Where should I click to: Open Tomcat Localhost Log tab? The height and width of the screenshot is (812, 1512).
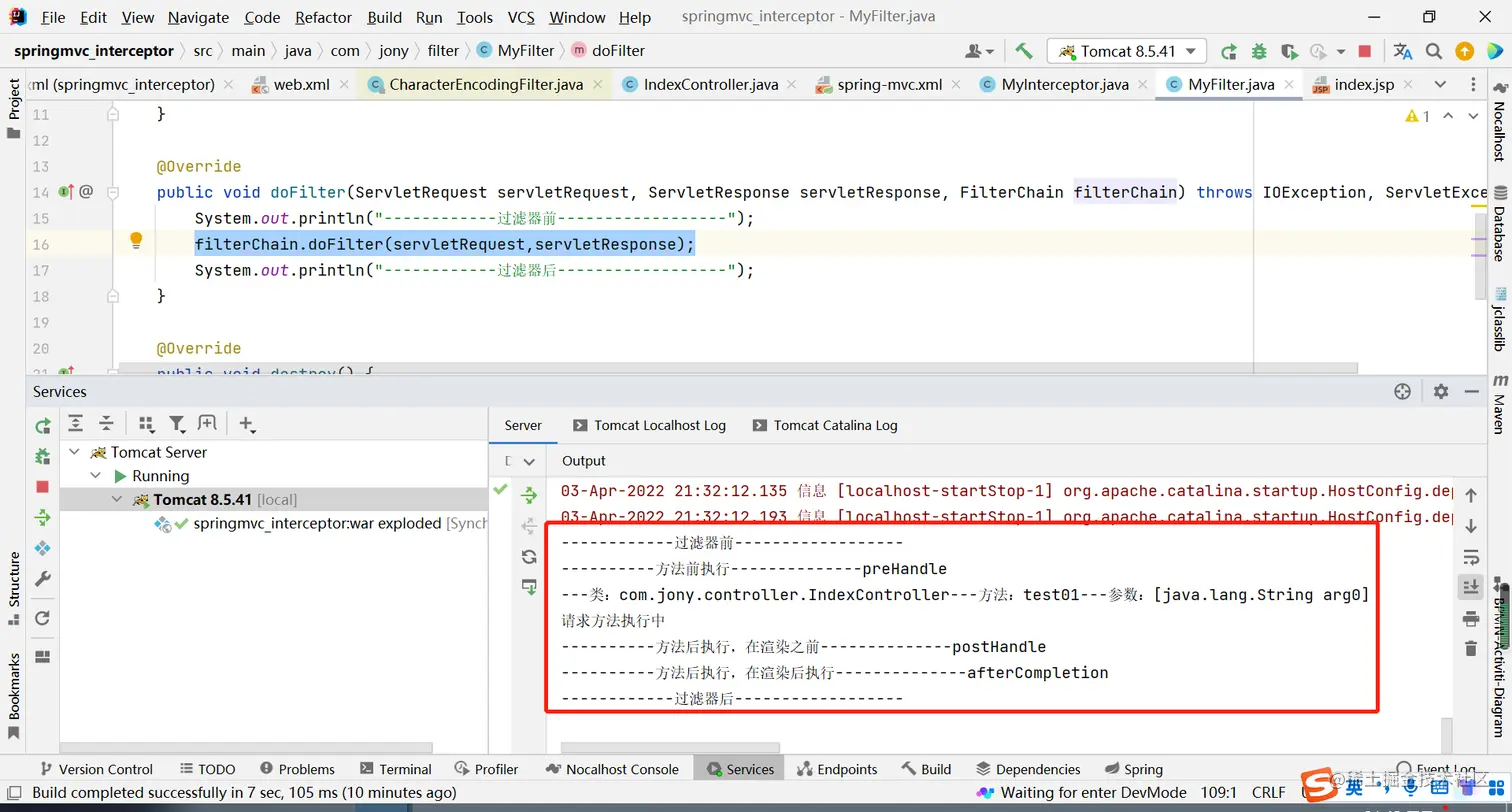(649, 425)
